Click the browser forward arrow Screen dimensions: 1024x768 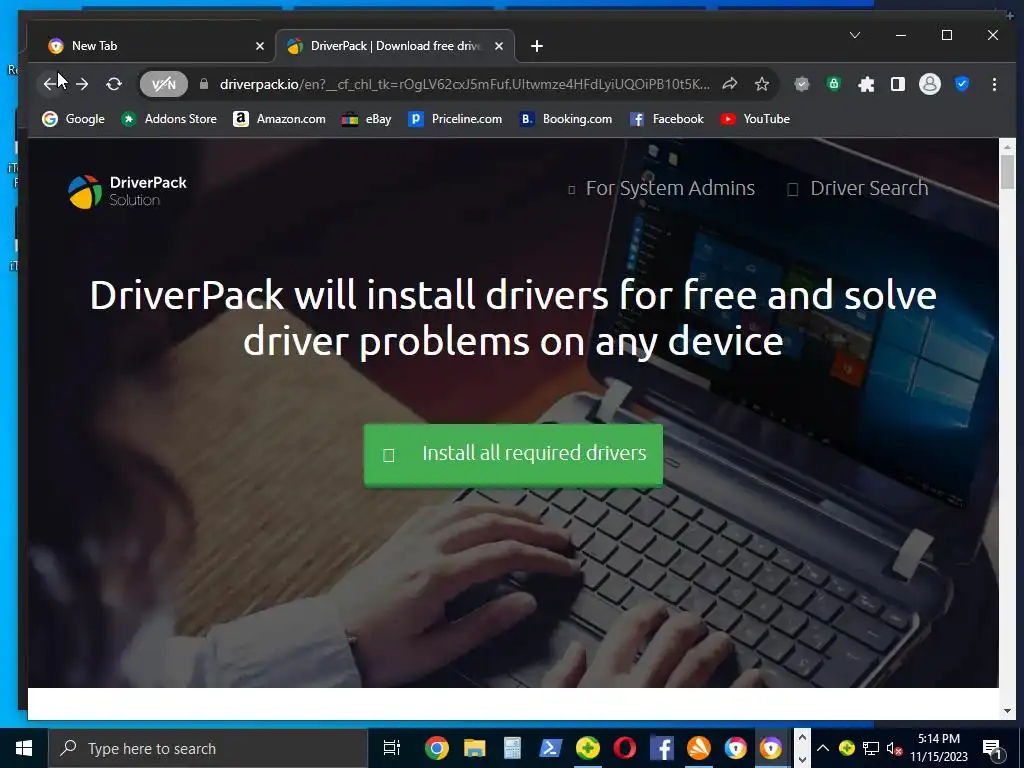tap(82, 84)
